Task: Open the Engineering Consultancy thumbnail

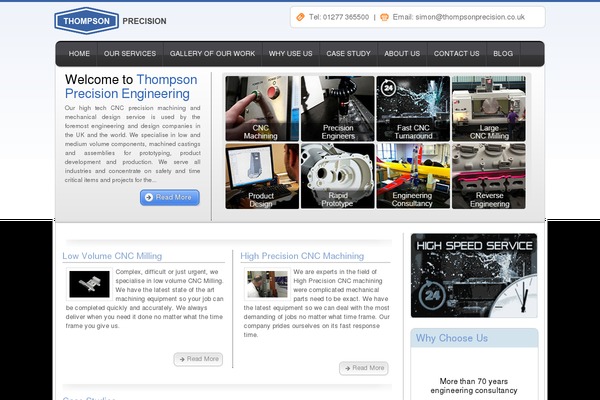Action: coord(413,176)
